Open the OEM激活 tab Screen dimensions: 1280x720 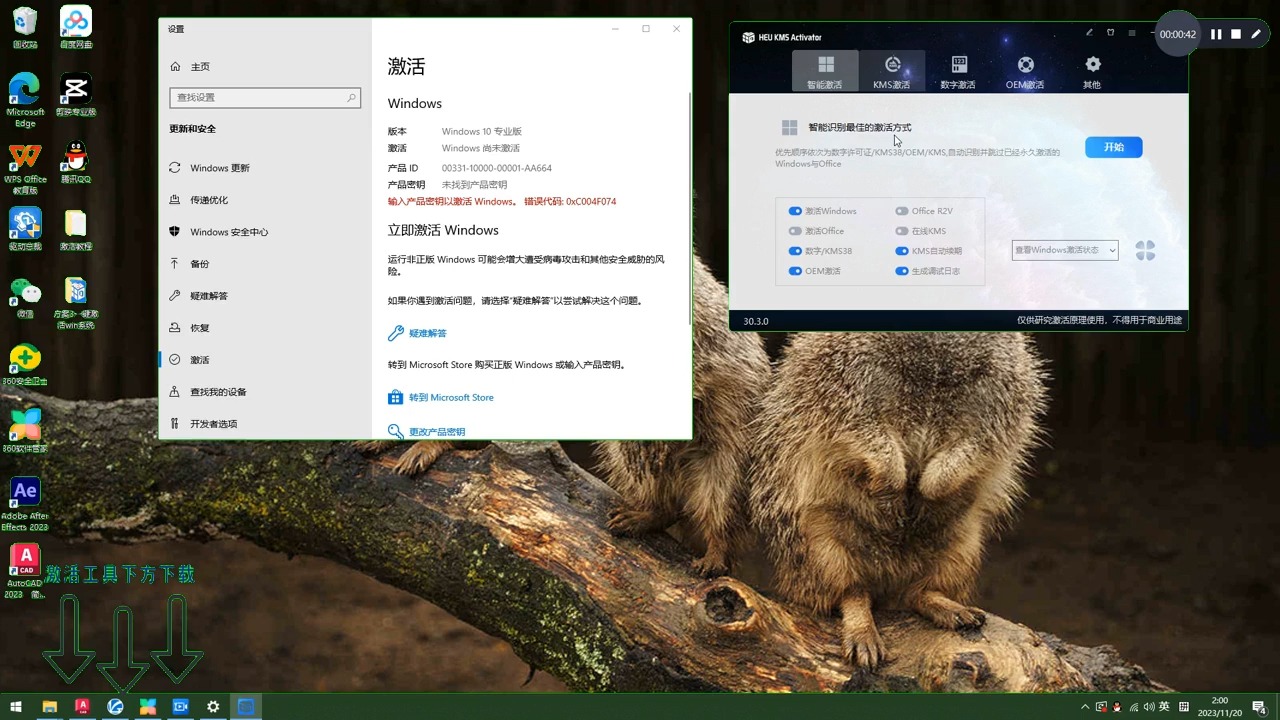pyautogui.click(x=1025, y=71)
